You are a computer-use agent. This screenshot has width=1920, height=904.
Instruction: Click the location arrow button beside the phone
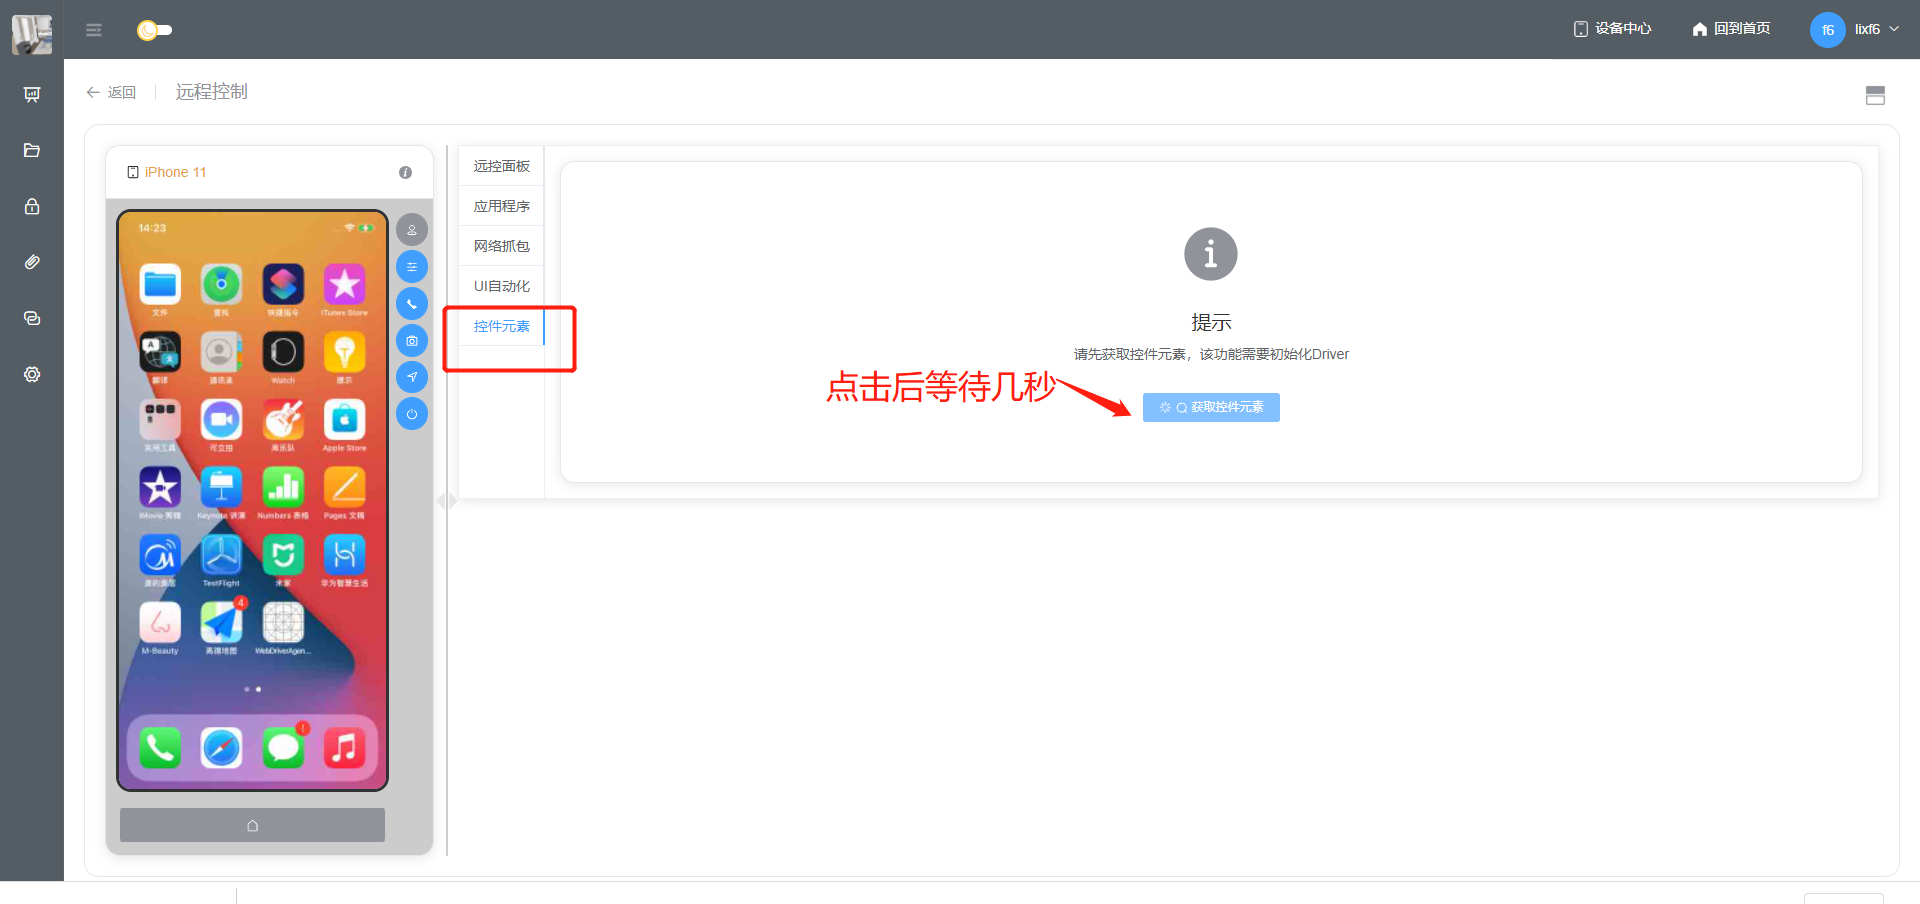tap(412, 377)
